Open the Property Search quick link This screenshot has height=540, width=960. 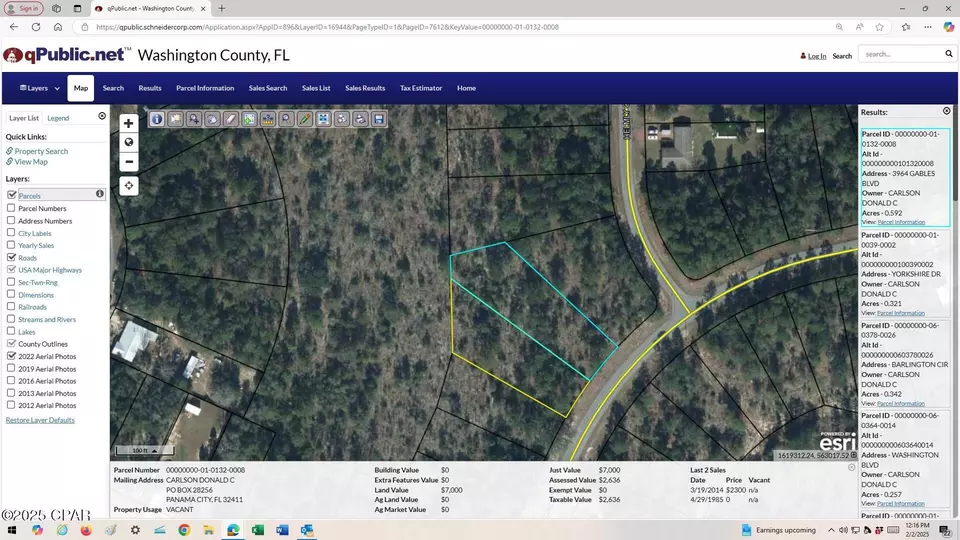pyautogui.click(x=41, y=151)
